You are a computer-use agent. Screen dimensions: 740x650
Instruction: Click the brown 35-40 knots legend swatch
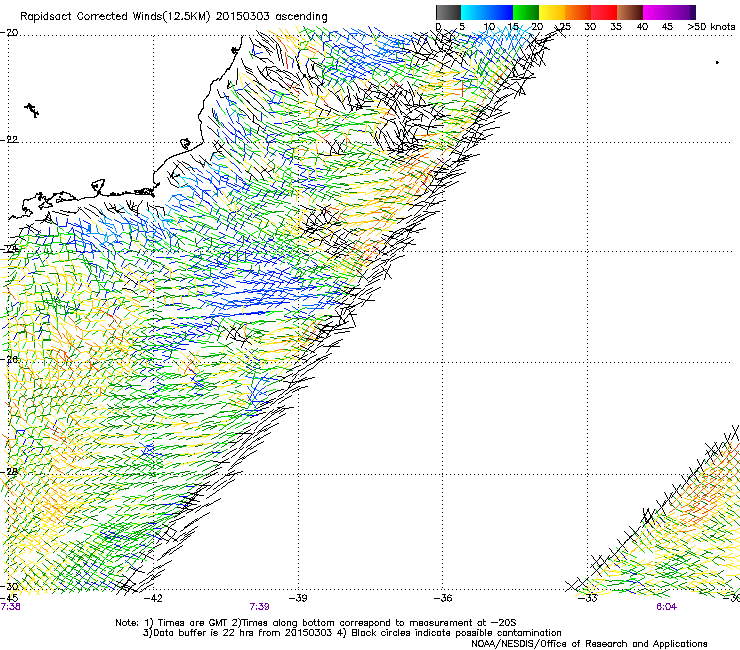tap(630, 12)
